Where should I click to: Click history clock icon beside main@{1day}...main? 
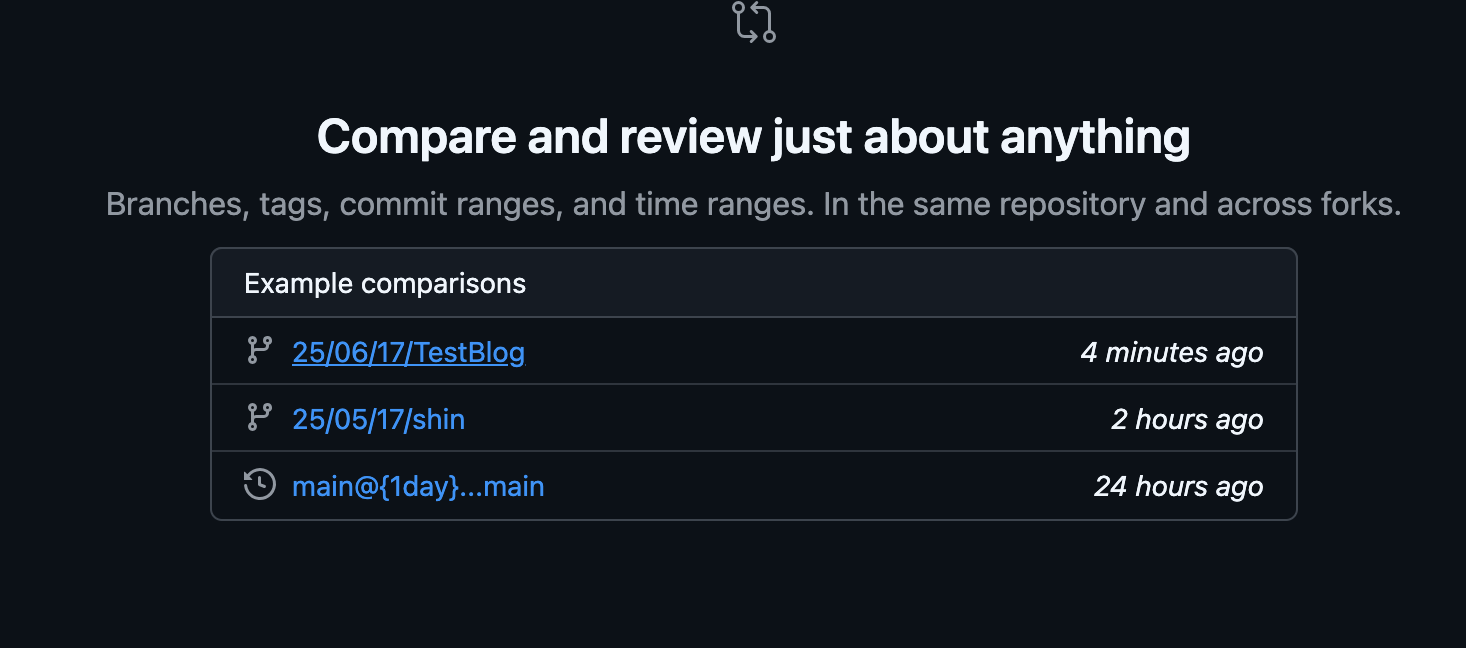[259, 485]
